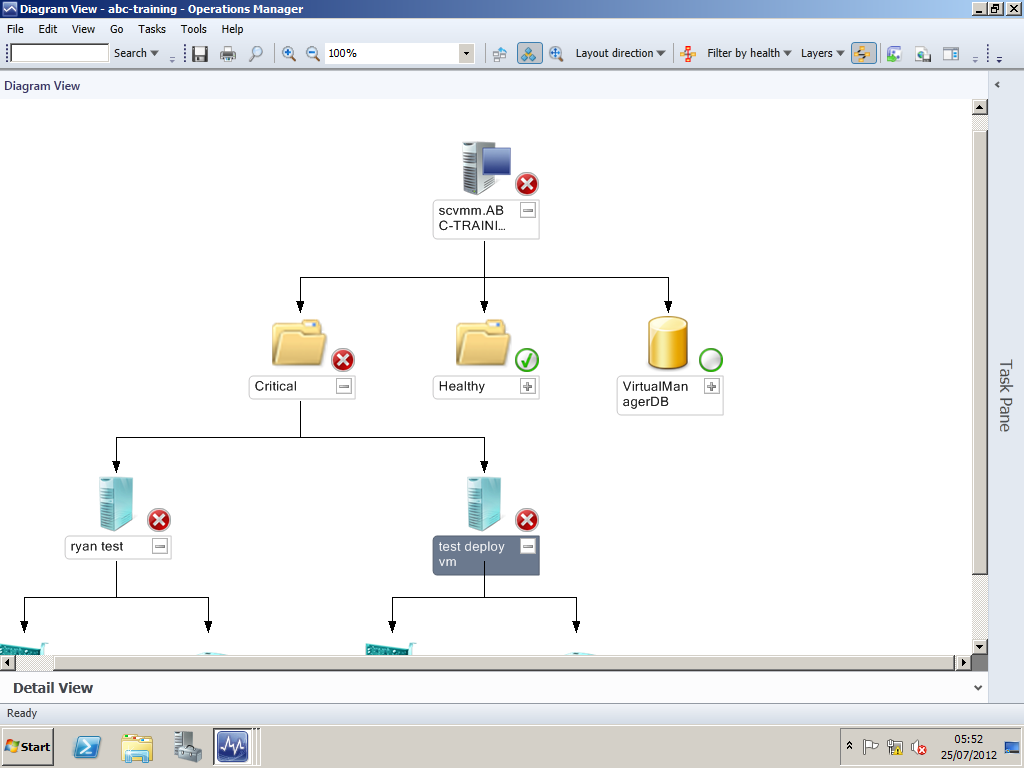Image resolution: width=1024 pixels, height=768 pixels.
Task: Click the Zoom In magnifier icon
Action: point(289,54)
